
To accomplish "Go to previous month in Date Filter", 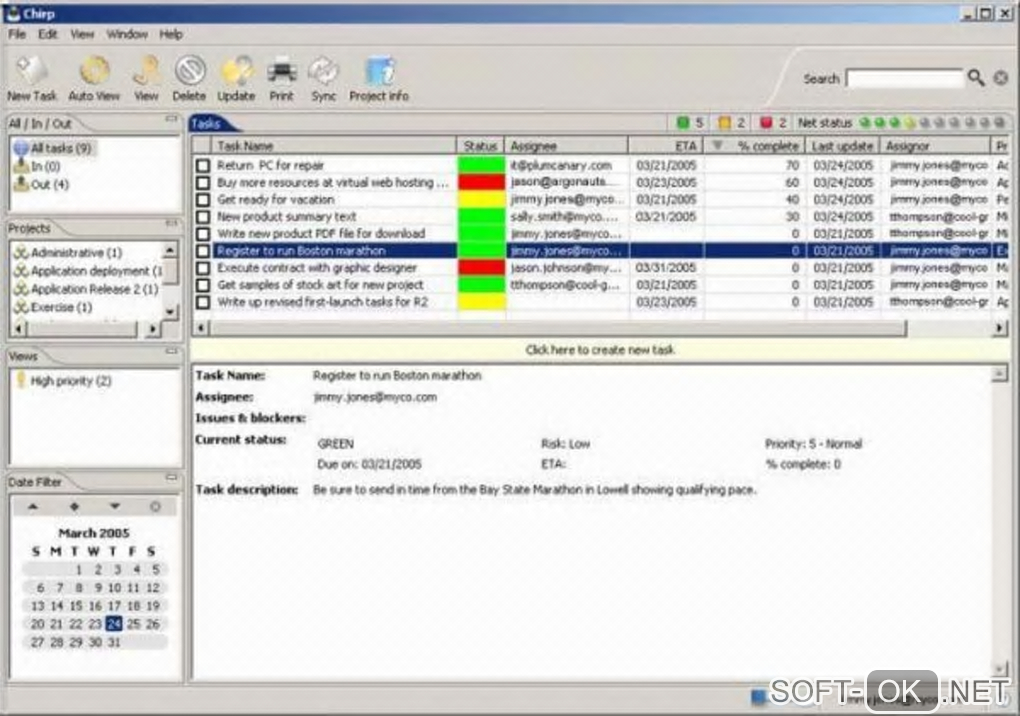I will pyautogui.click(x=33, y=507).
